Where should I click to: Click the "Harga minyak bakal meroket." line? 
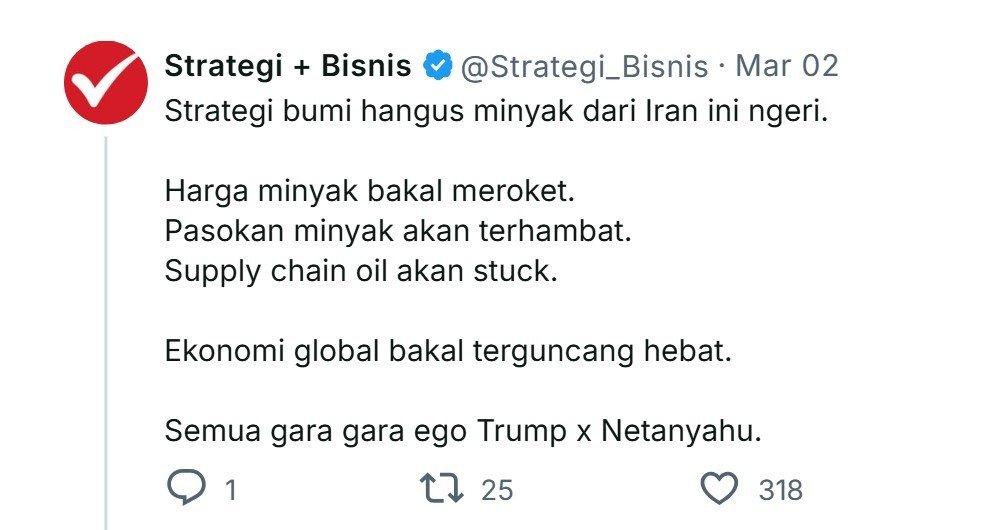pos(370,190)
